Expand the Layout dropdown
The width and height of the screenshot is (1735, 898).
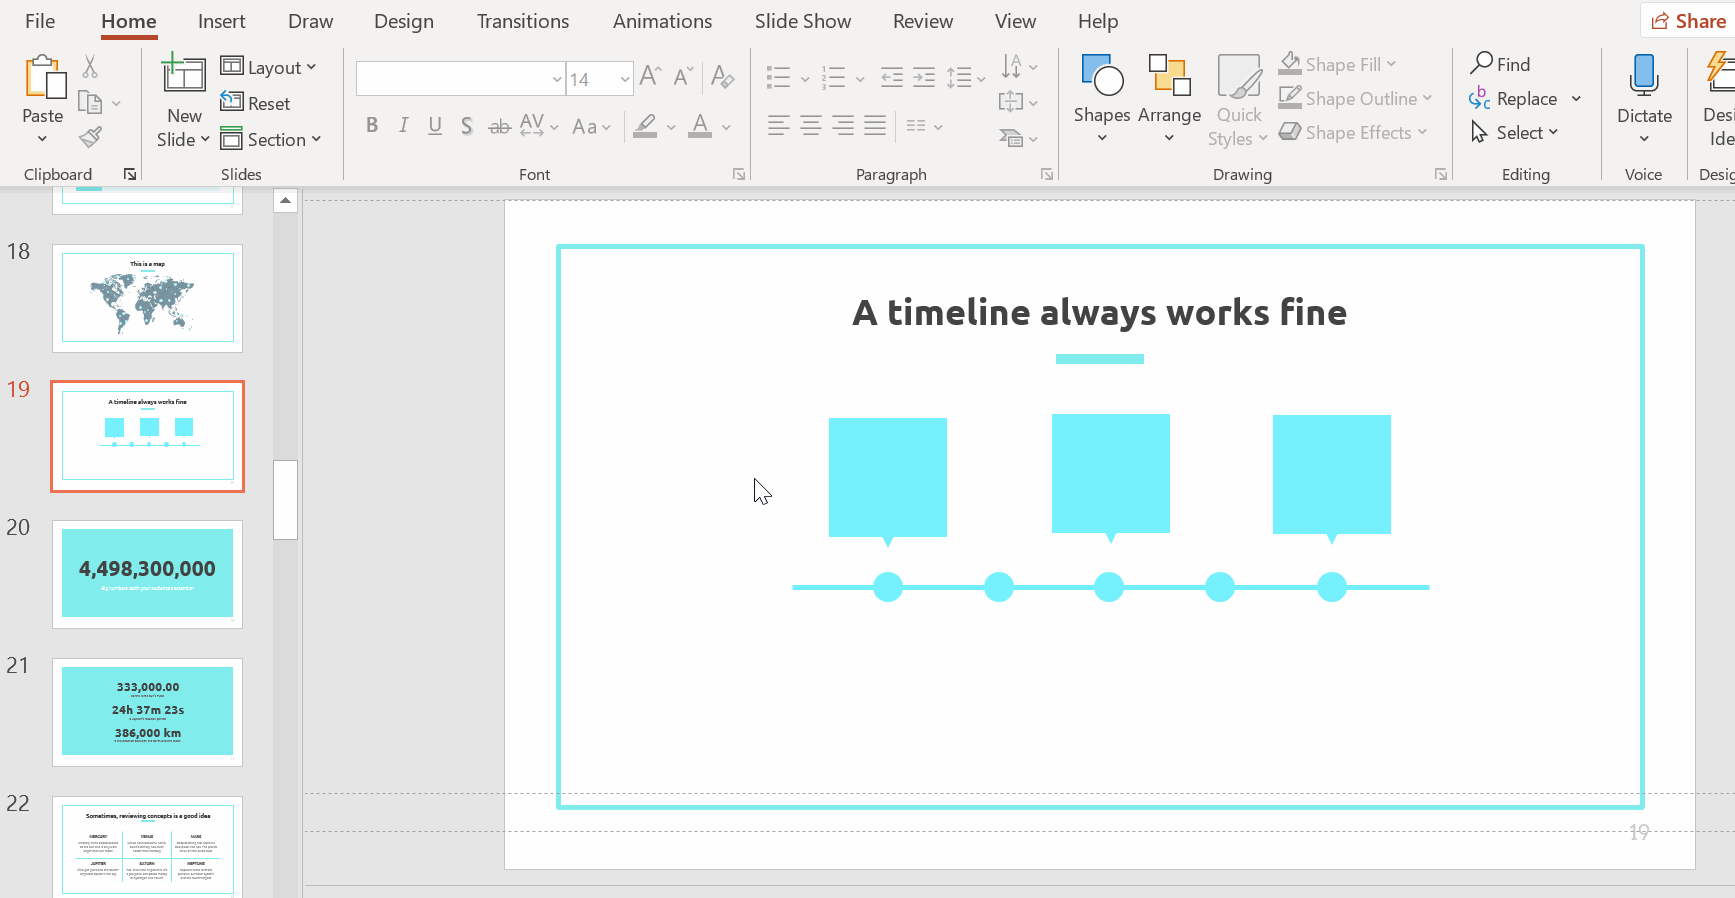pyautogui.click(x=269, y=67)
